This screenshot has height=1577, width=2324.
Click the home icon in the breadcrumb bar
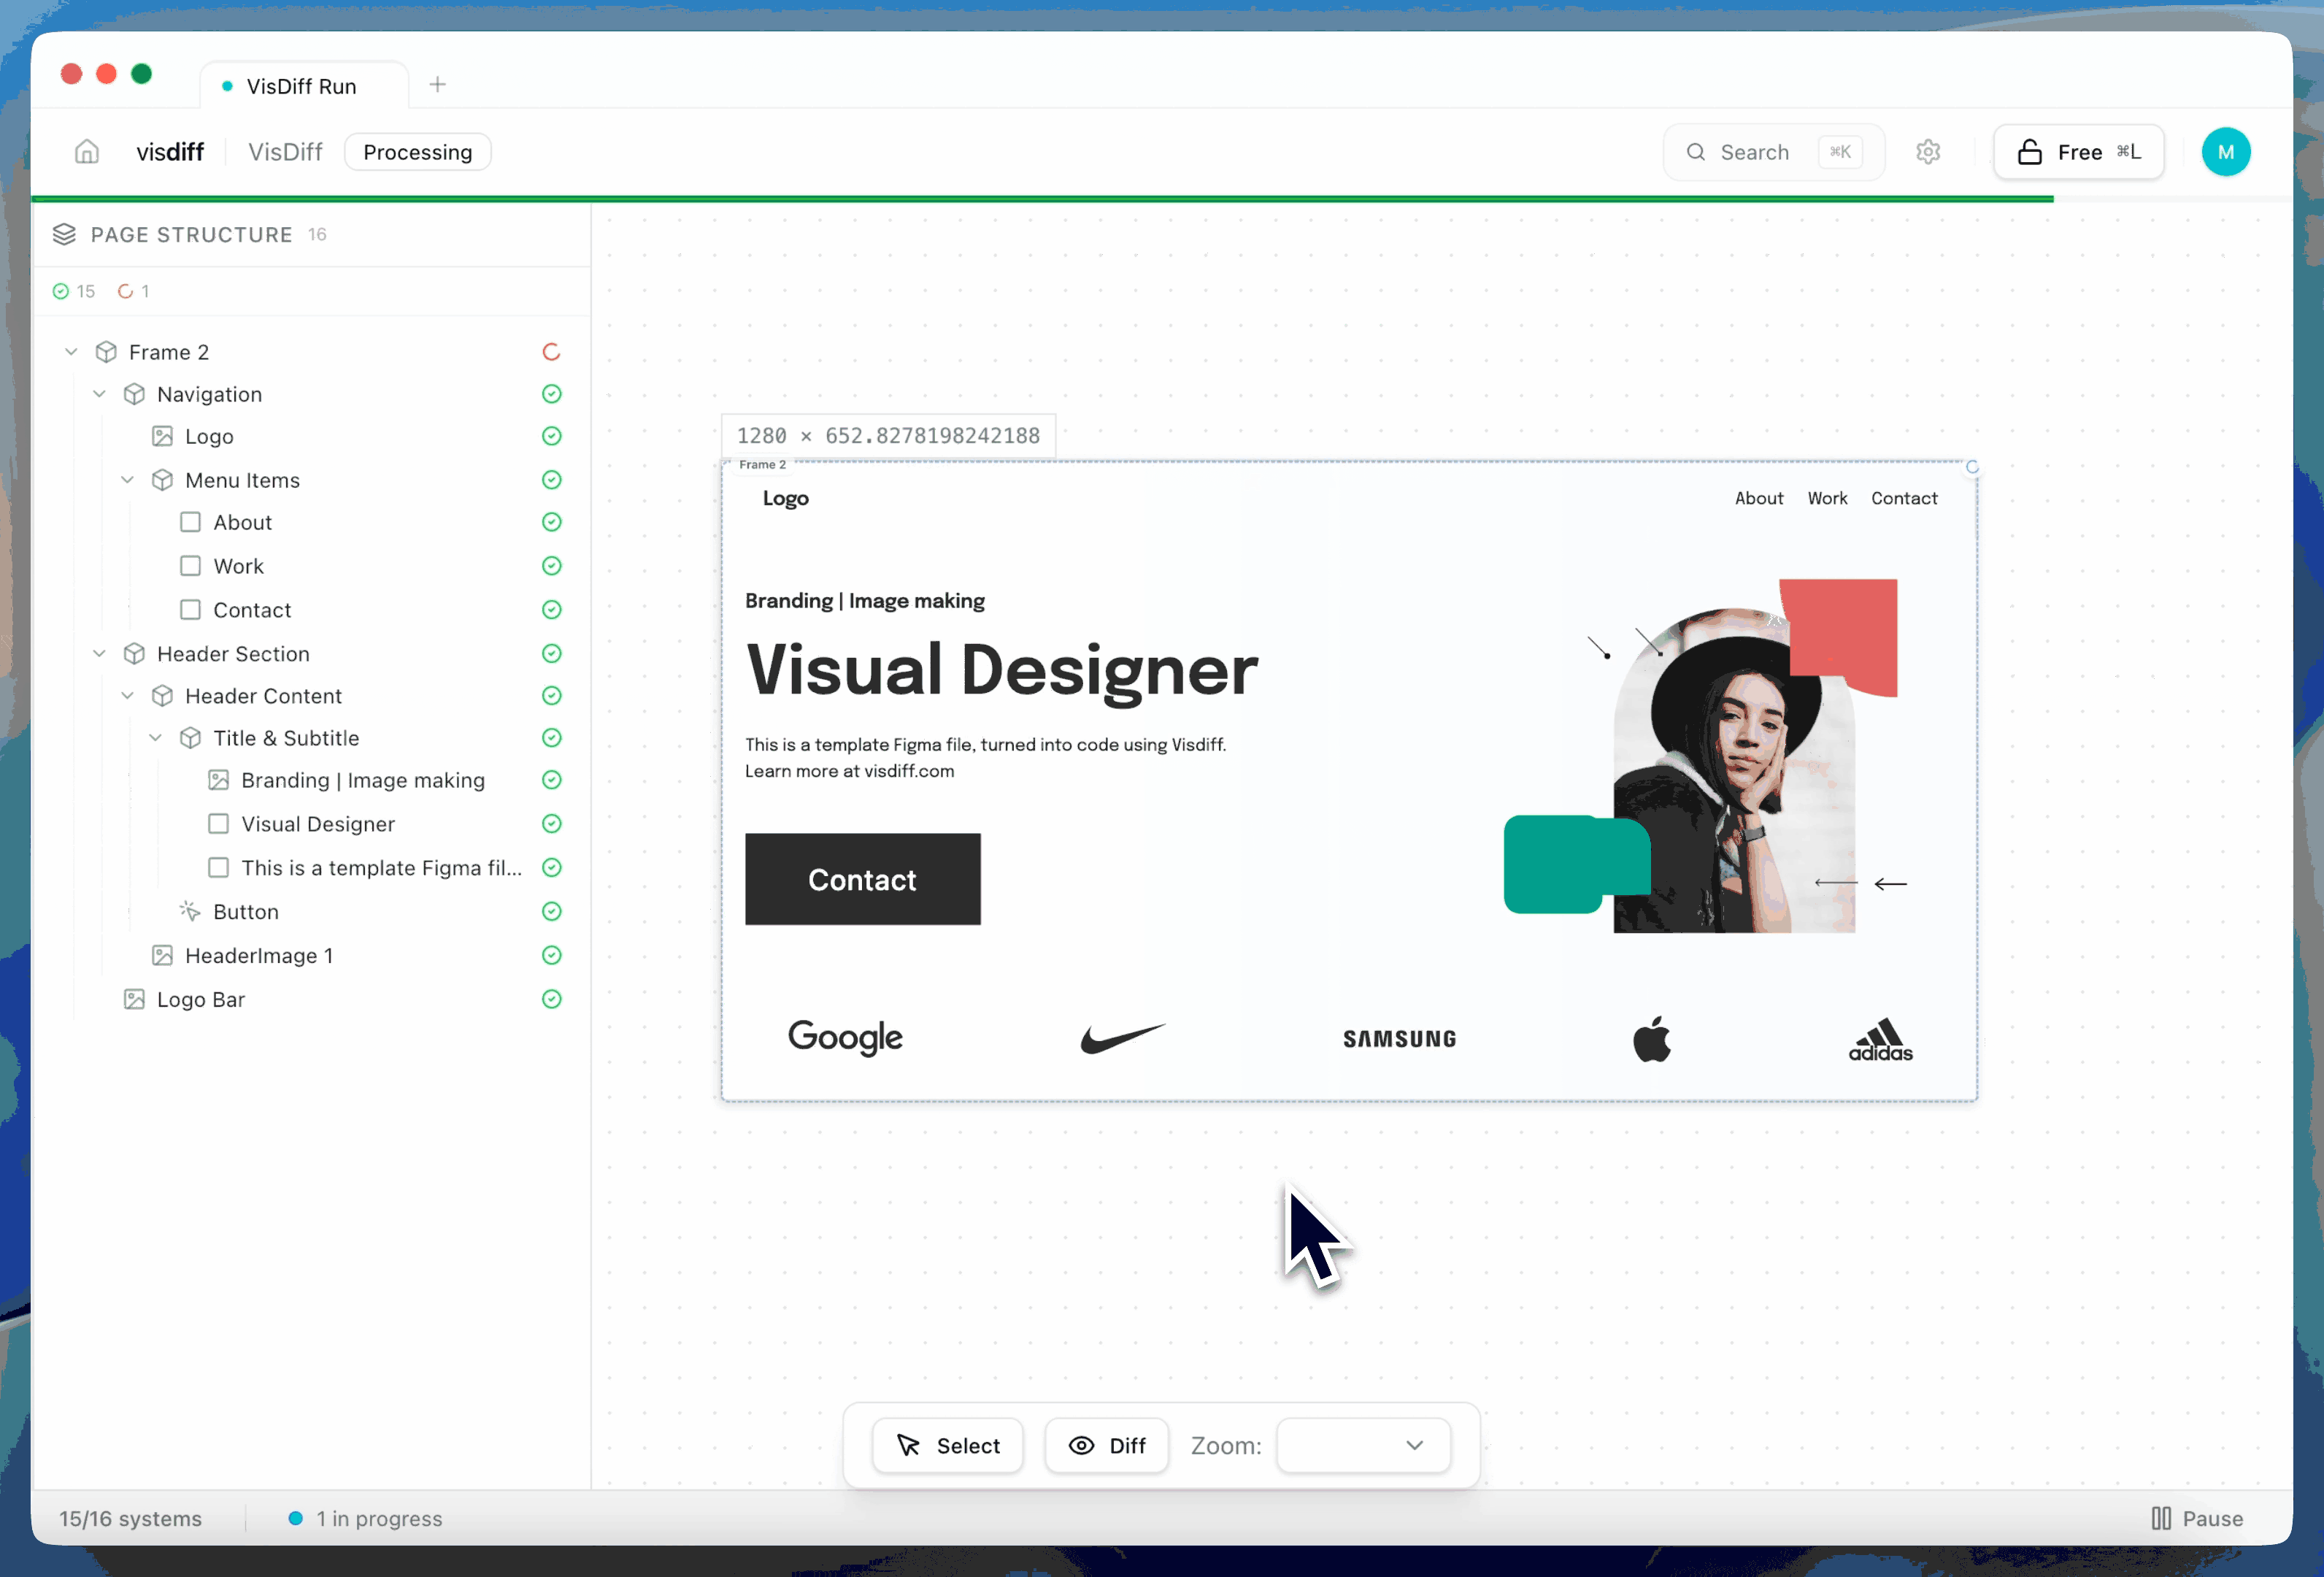click(x=86, y=151)
